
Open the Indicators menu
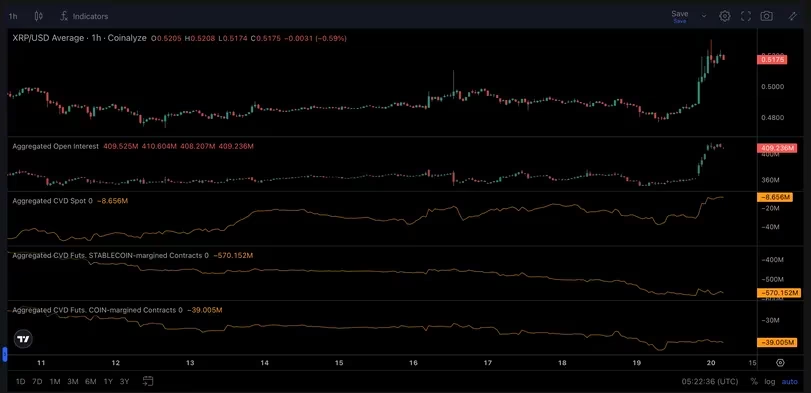pos(84,16)
